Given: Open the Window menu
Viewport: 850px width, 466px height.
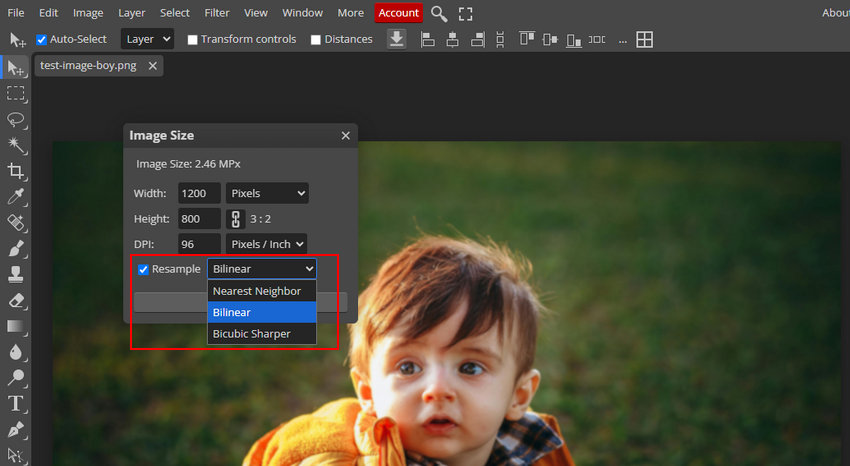Looking at the screenshot, I should click(x=302, y=12).
